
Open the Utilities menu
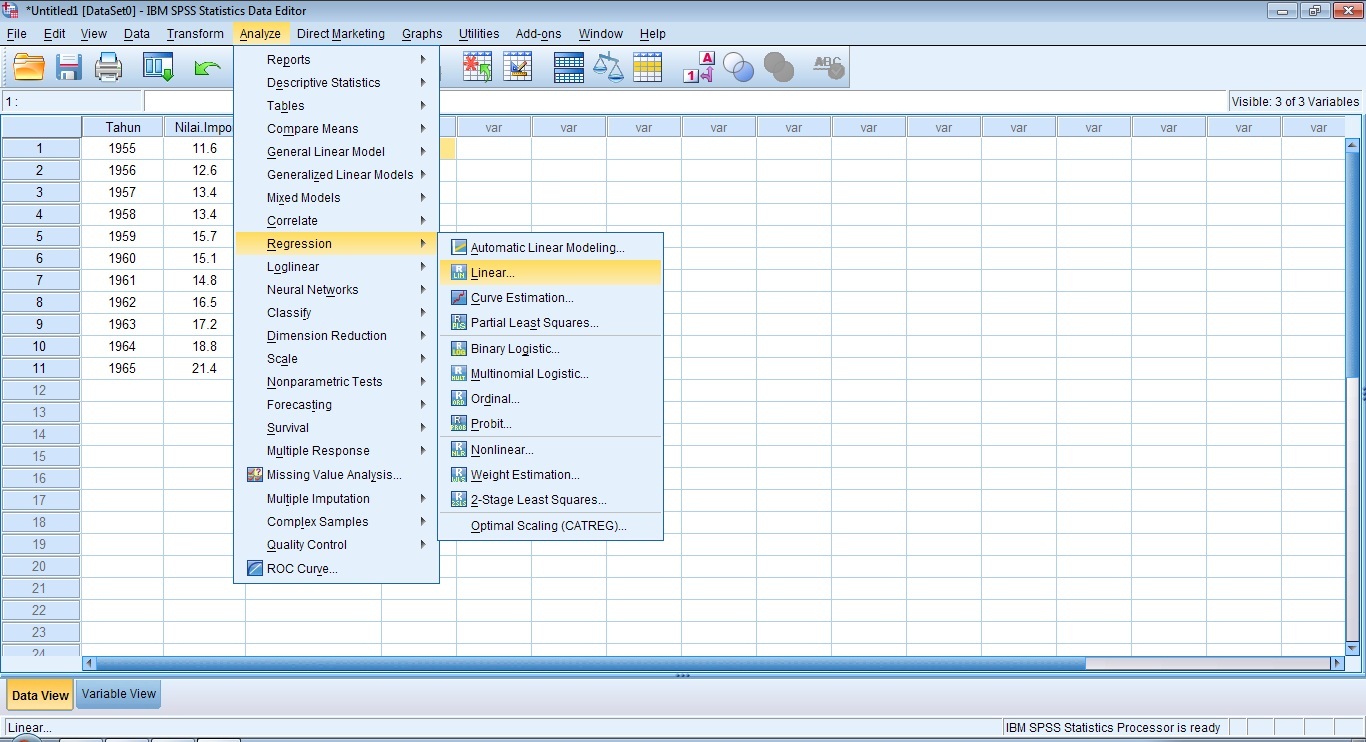point(479,33)
